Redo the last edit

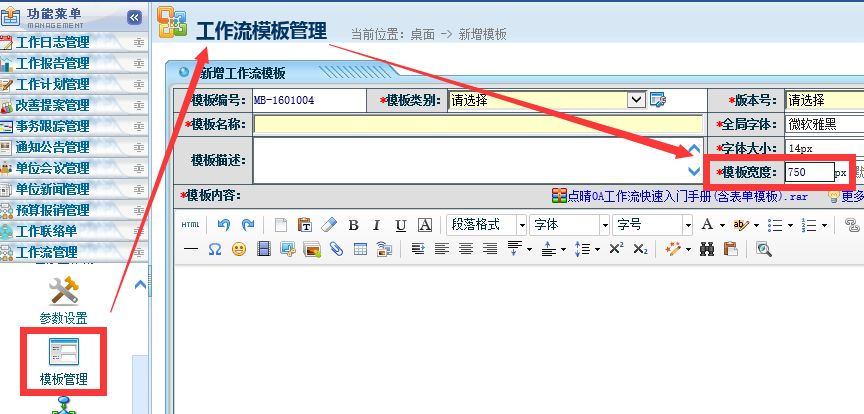point(249,225)
